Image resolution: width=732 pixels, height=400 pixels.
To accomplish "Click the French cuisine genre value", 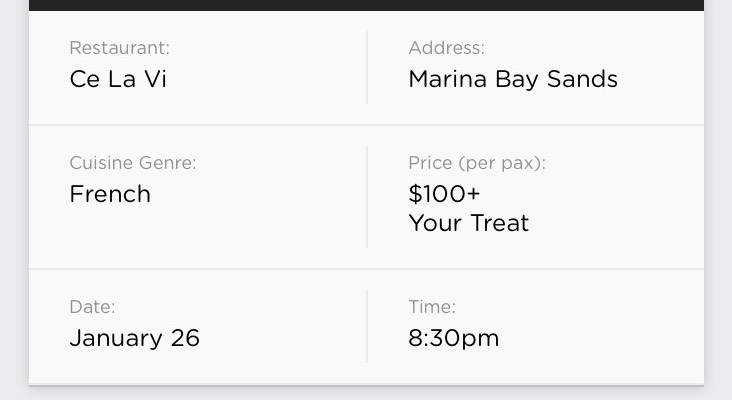I will pyautogui.click(x=110, y=194).
